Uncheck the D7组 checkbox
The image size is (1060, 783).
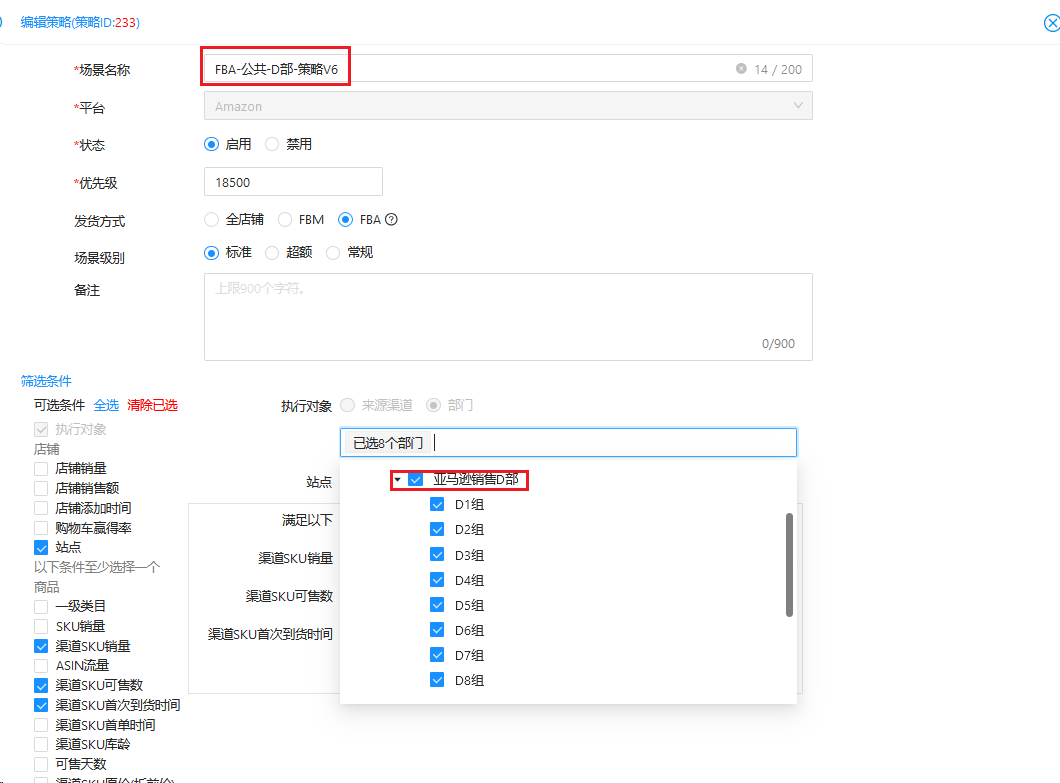(x=437, y=655)
